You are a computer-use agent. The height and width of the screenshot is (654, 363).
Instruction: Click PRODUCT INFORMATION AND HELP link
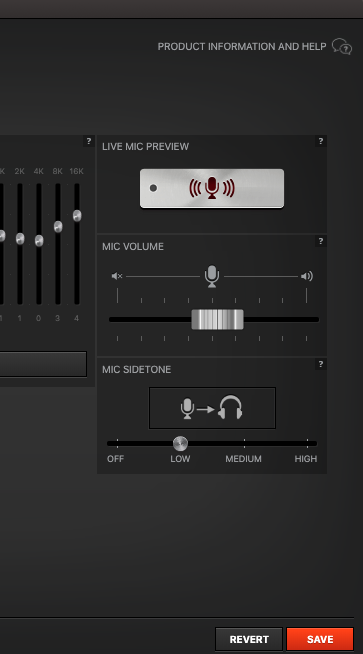click(x=242, y=46)
